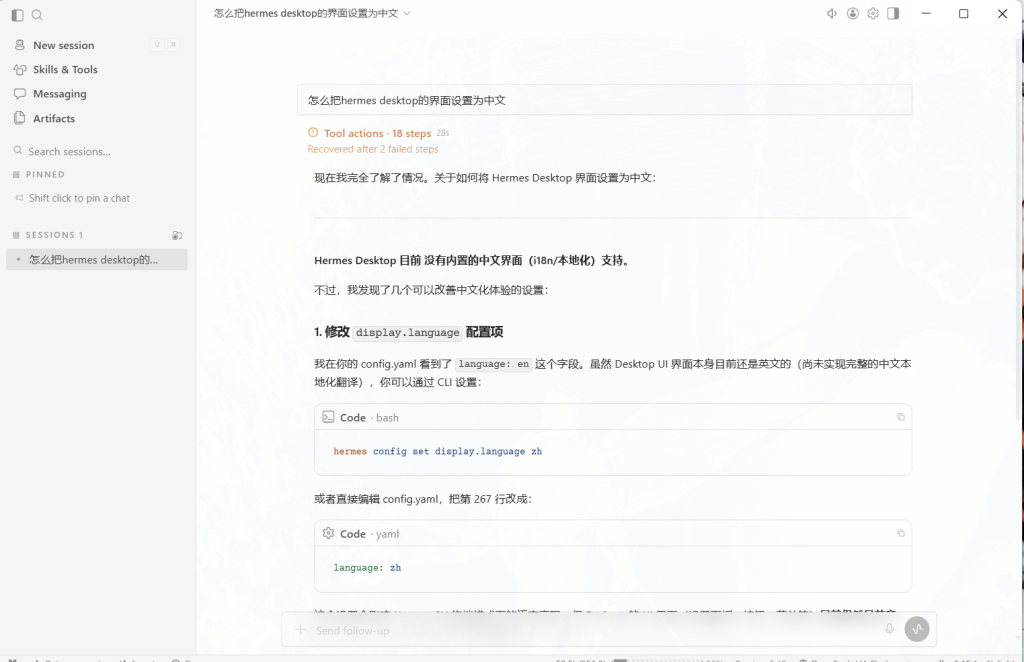Click the Messaging speech bubble icon
Screen dimensions: 1024x662
[x=20, y=93]
